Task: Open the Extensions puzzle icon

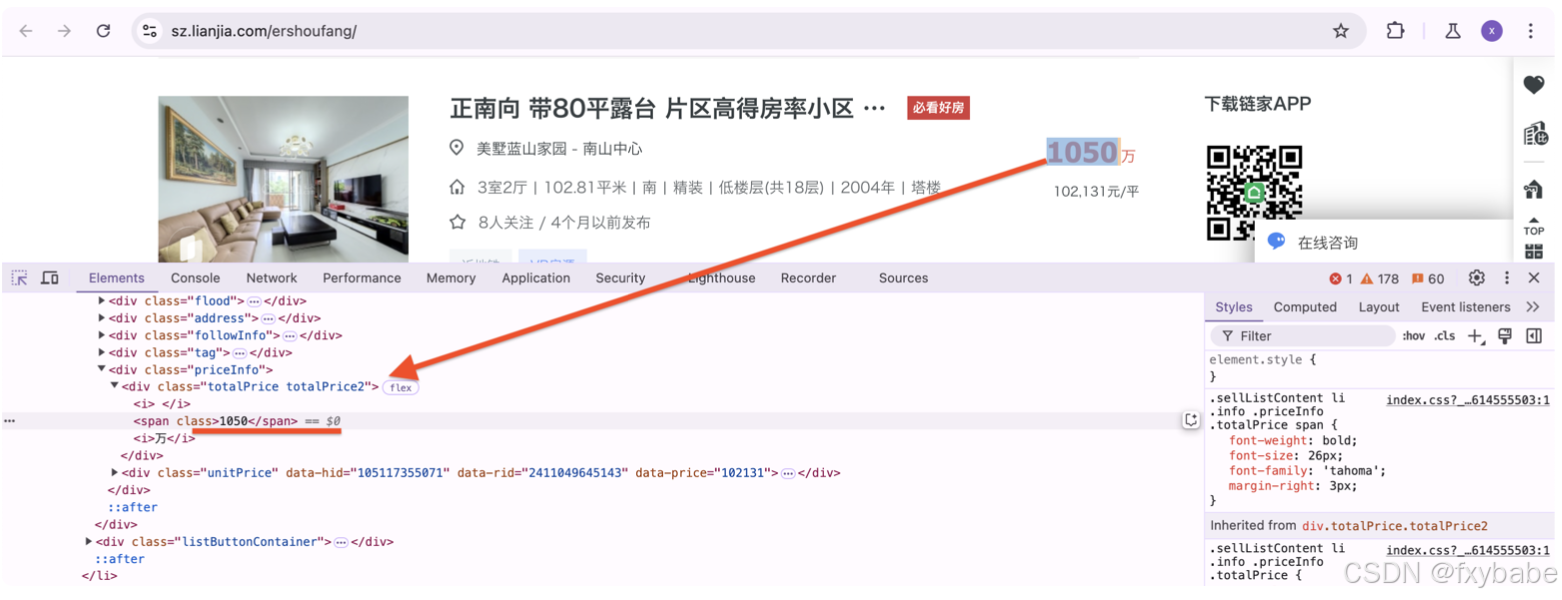Action: [x=1395, y=31]
